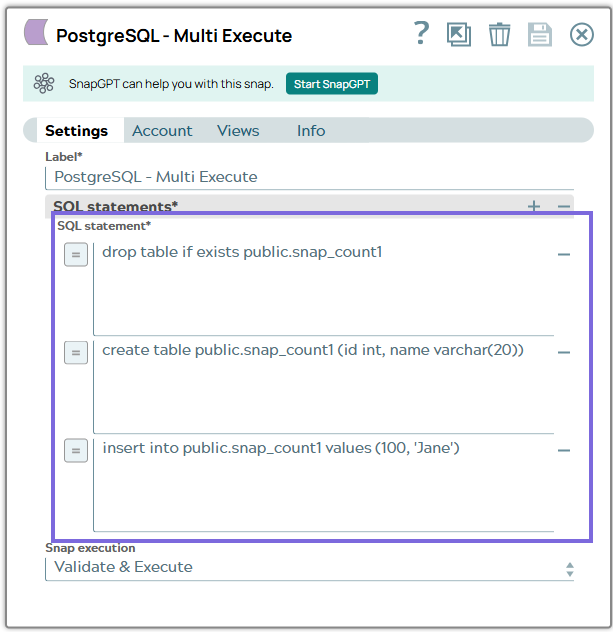613x632 pixels.
Task: Click the Label input field
Action: pyautogui.click(x=310, y=177)
